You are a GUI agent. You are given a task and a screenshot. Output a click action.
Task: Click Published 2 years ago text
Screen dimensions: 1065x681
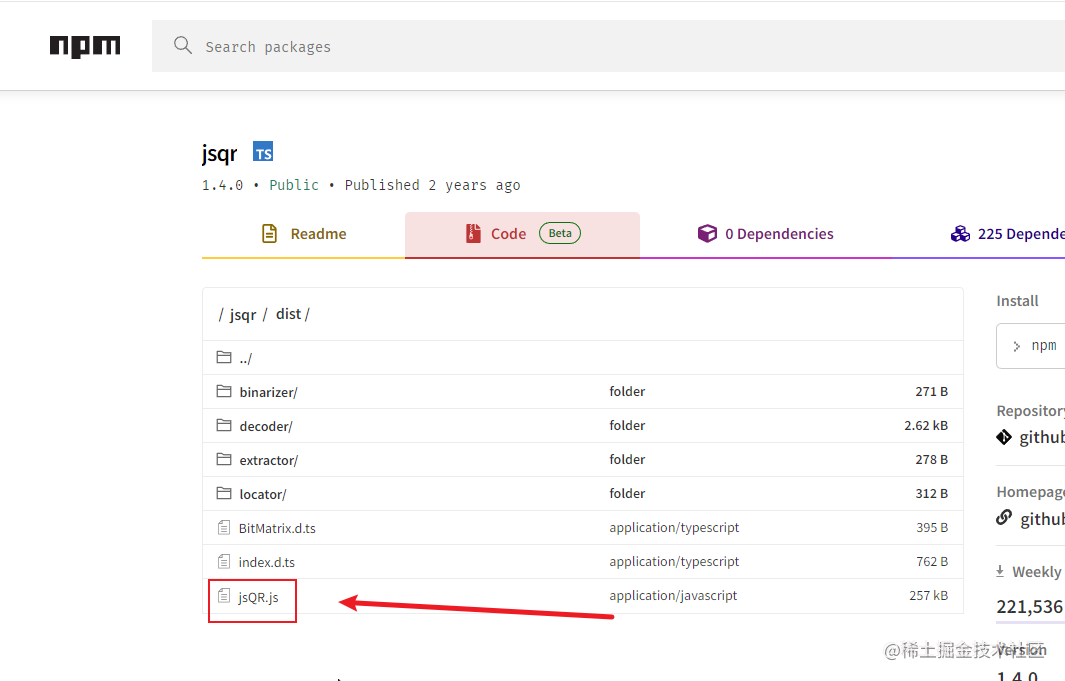432,185
